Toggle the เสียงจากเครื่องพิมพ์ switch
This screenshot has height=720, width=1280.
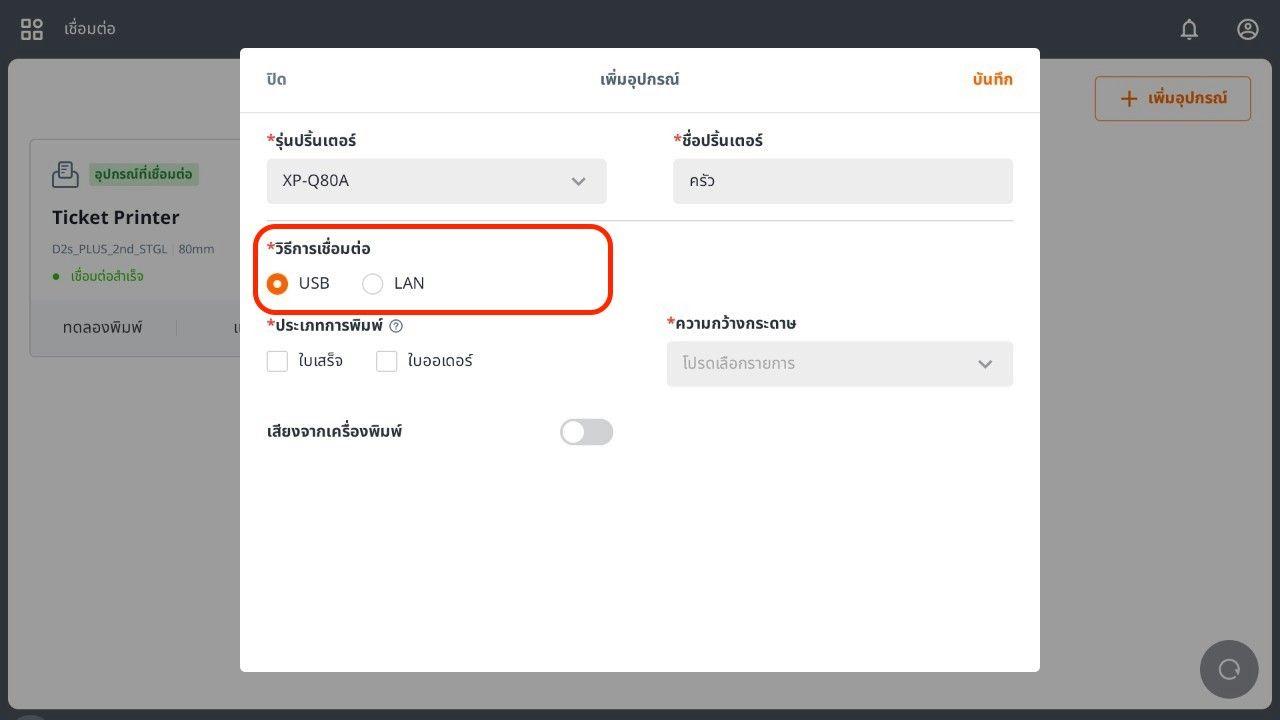pyautogui.click(x=586, y=432)
